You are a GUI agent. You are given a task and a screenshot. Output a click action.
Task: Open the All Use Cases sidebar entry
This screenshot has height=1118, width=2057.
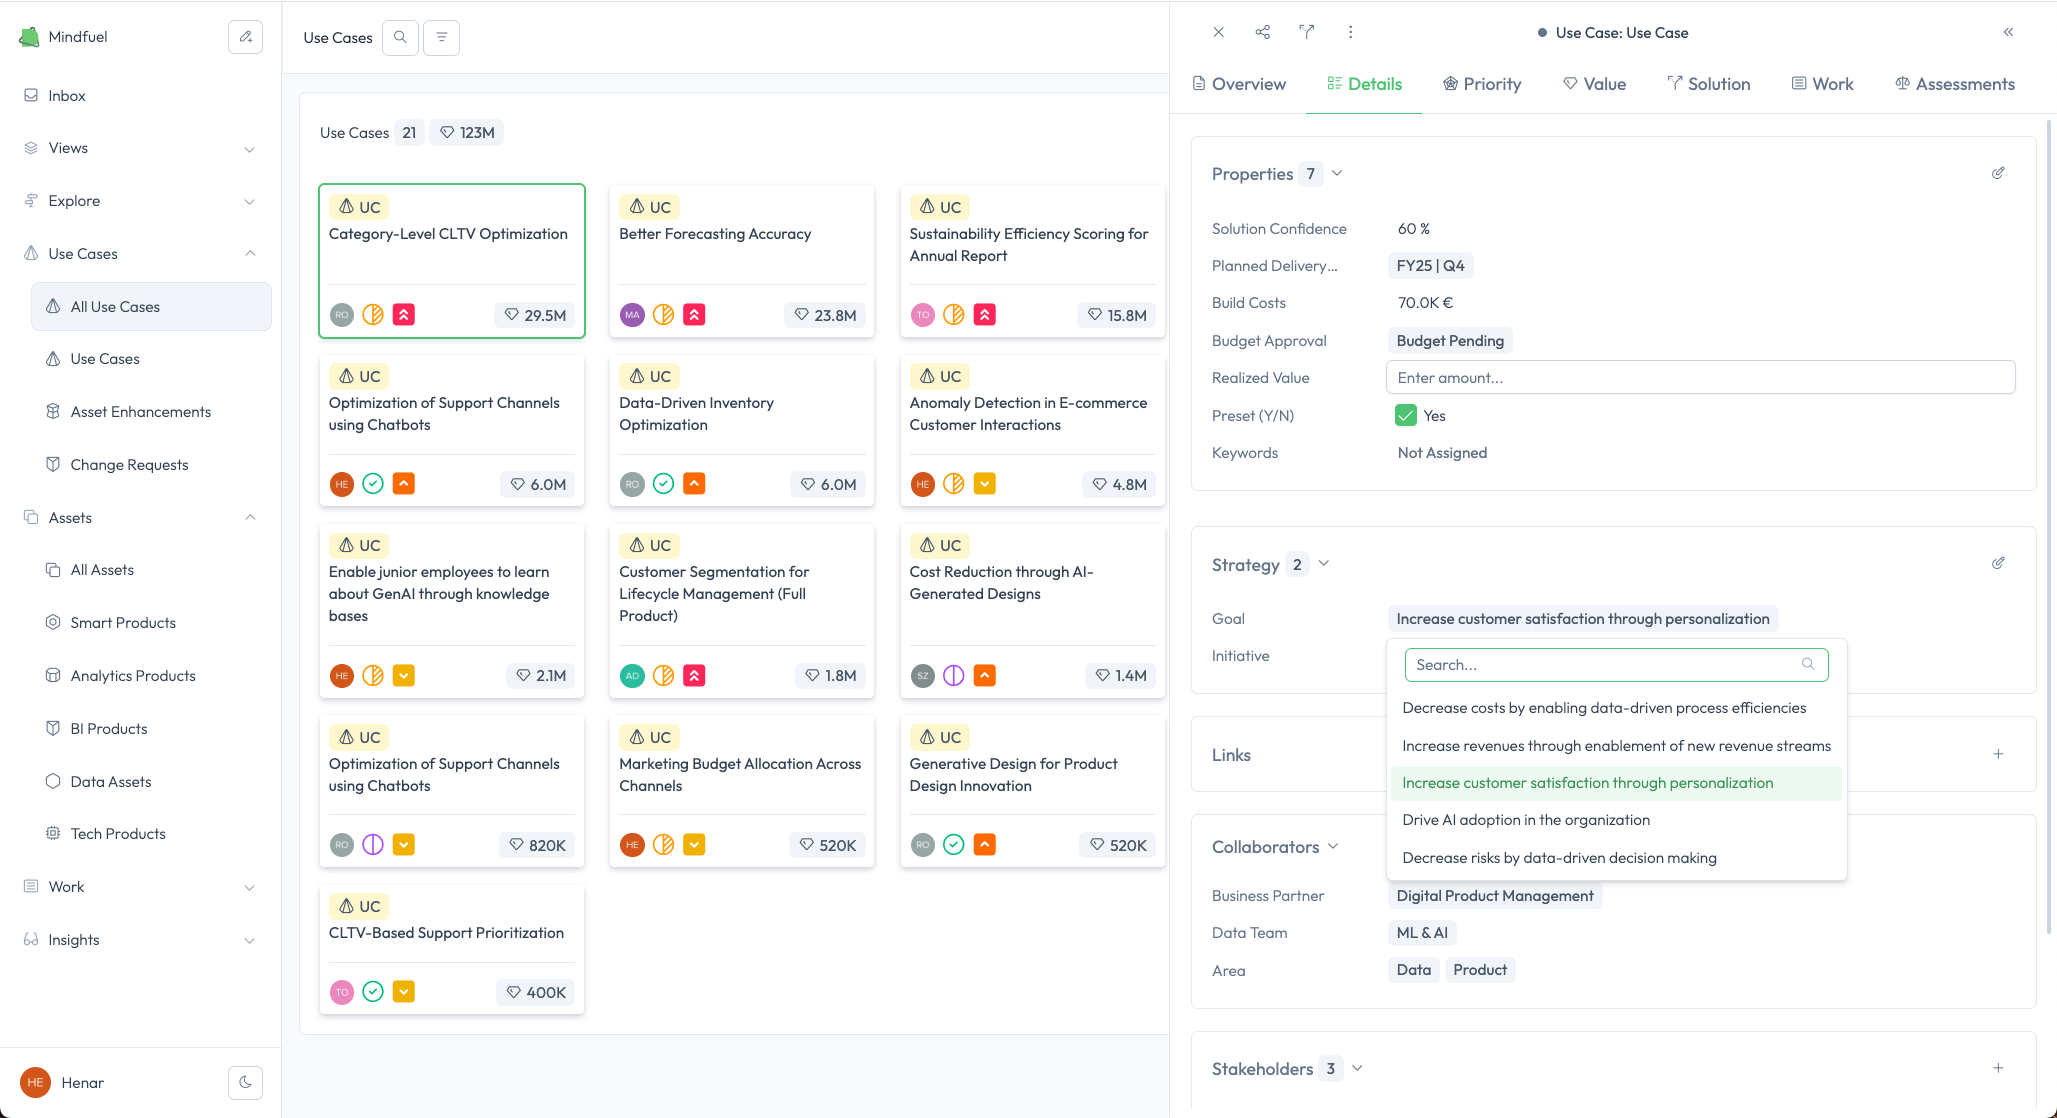[x=116, y=306]
